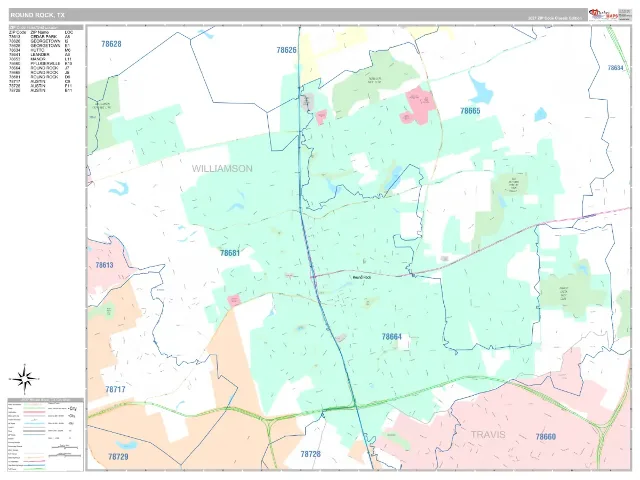Image resolution: width=640 pixels, height=480 pixels.
Task: Select the MANOR row in ZIP index
Action: [x=40, y=59]
